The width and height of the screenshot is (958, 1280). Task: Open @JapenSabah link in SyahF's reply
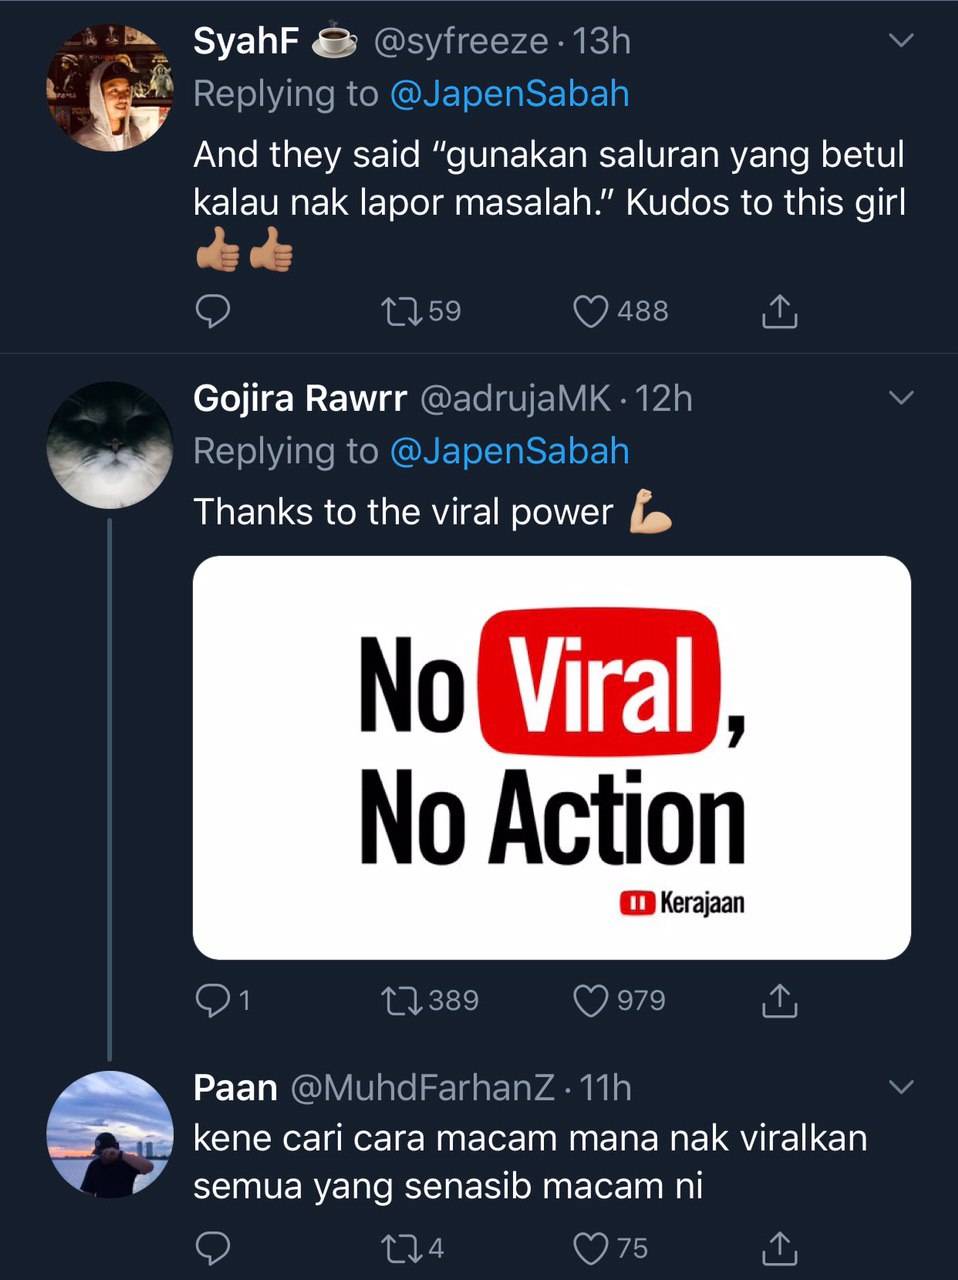[509, 94]
